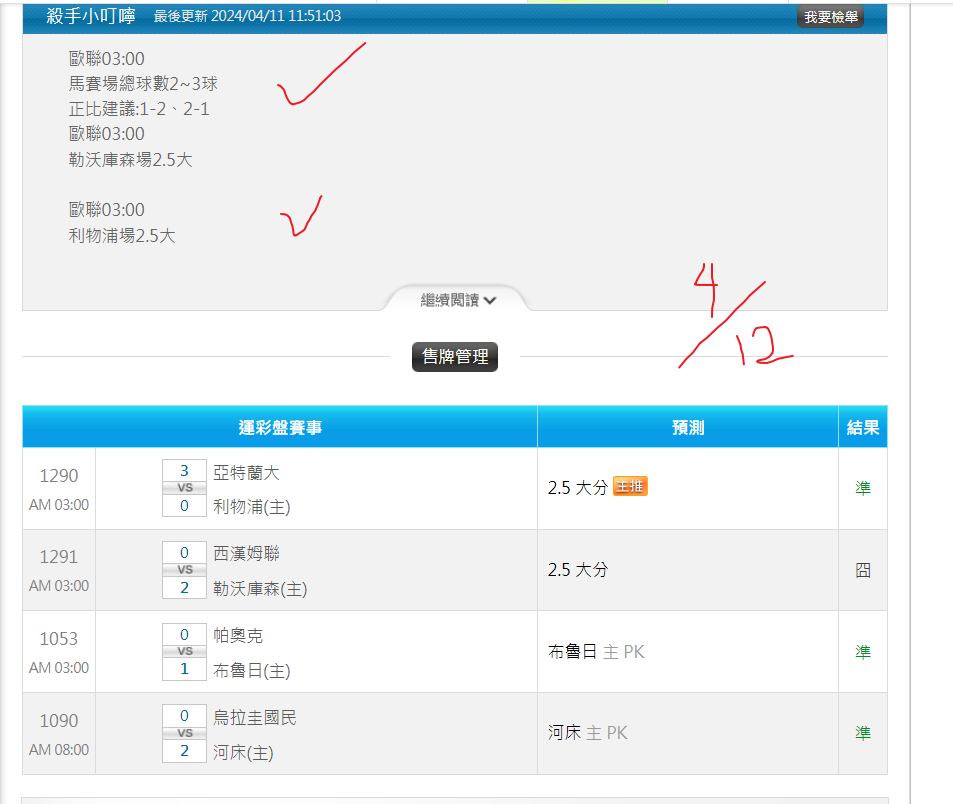The image size is (953, 804).
Task: Select the 預測 column header
Action: [688, 428]
